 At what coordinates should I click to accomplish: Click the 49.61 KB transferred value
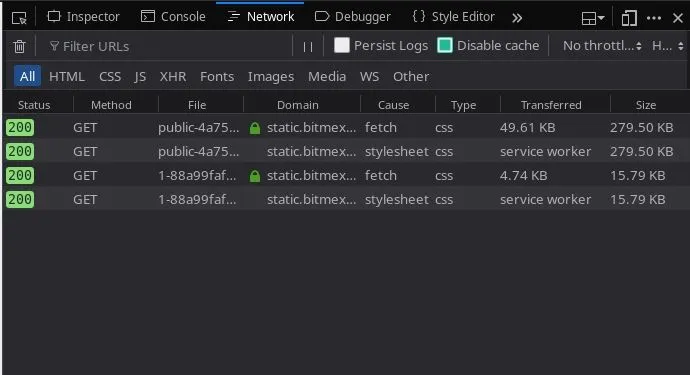(527, 128)
